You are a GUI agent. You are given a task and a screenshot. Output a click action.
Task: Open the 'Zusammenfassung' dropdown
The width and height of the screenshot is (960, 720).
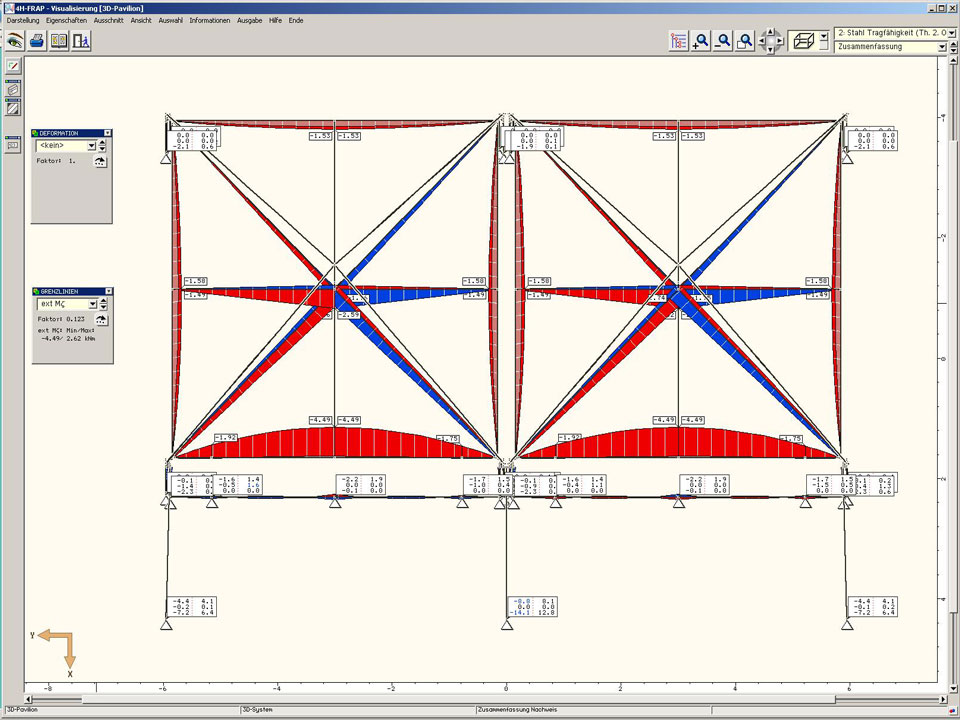pos(941,47)
